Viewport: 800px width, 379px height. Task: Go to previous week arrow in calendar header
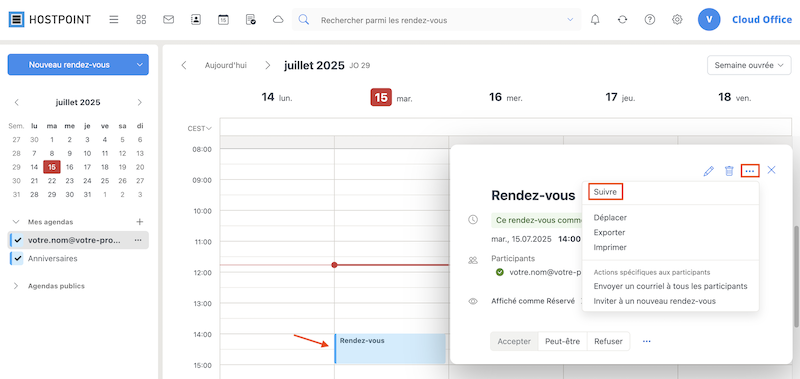point(184,65)
